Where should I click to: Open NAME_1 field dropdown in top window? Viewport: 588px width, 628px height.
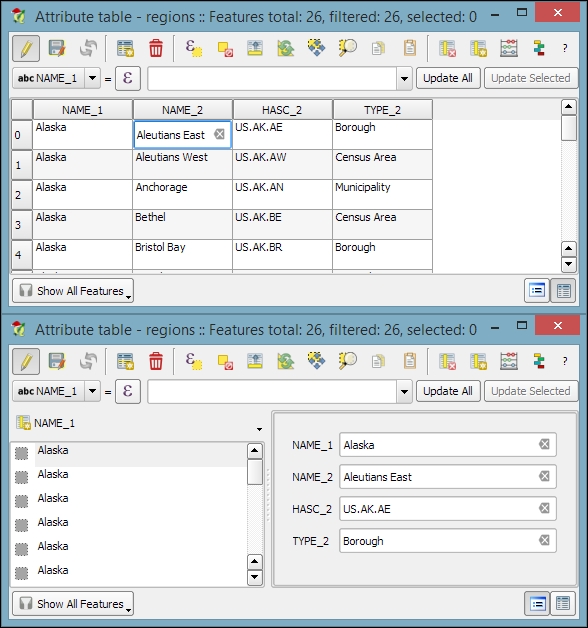click(x=93, y=78)
